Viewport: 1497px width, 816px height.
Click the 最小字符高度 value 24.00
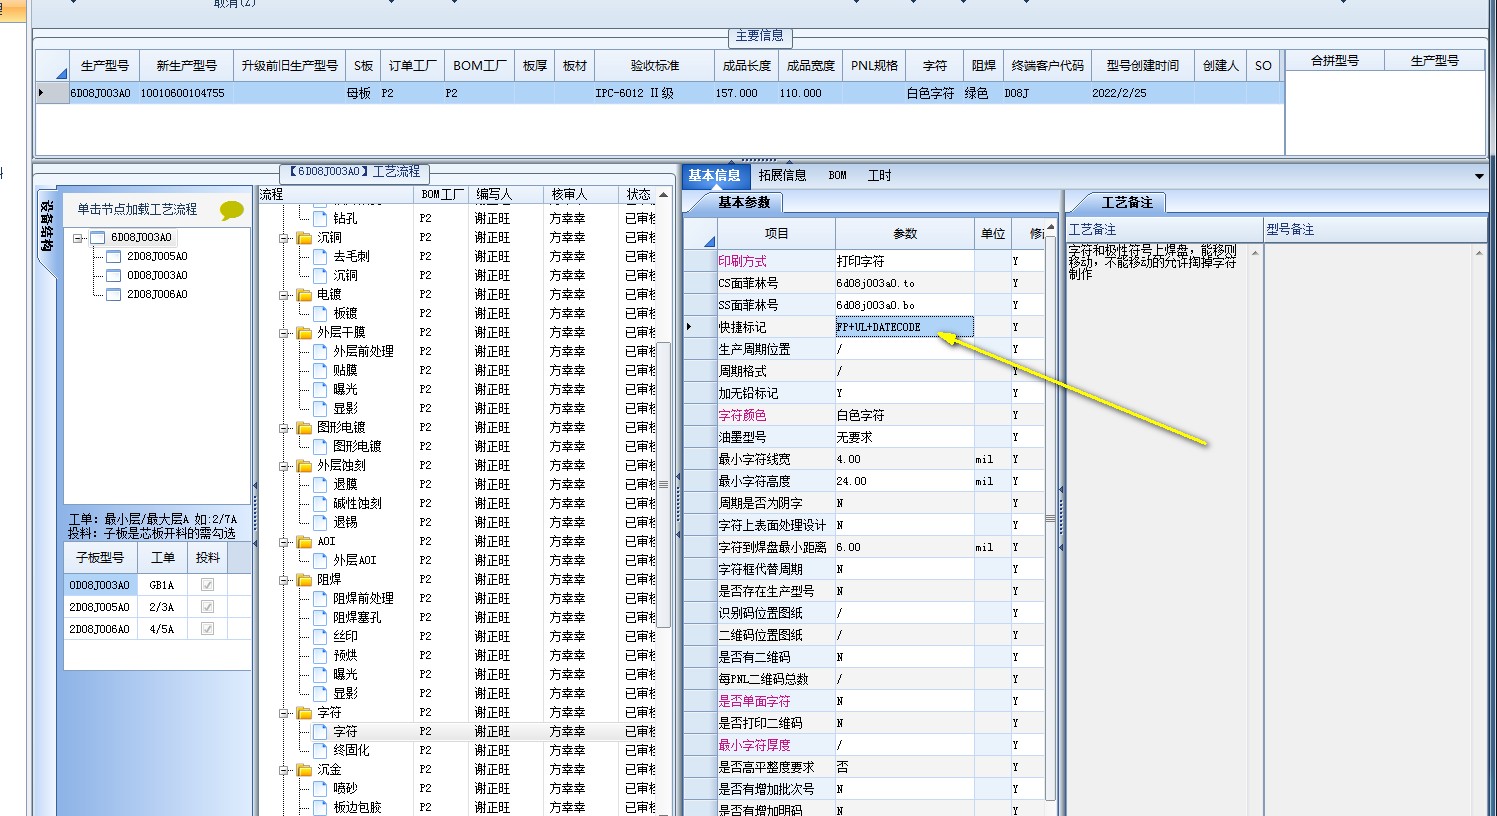904,481
